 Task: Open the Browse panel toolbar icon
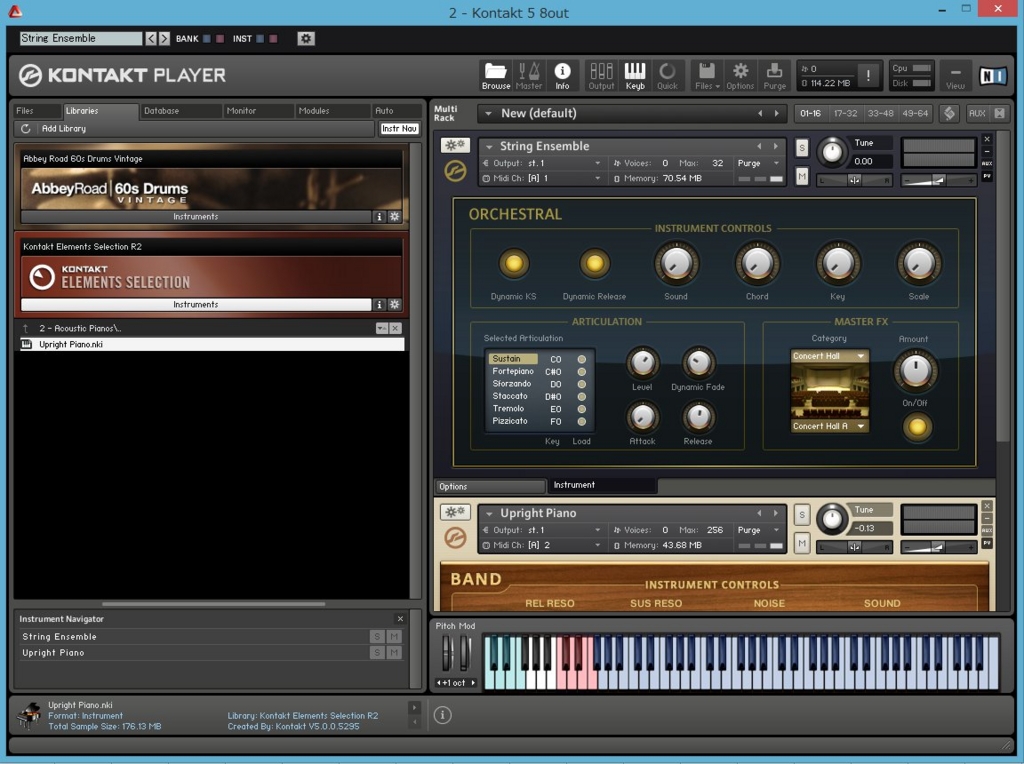[496, 76]
